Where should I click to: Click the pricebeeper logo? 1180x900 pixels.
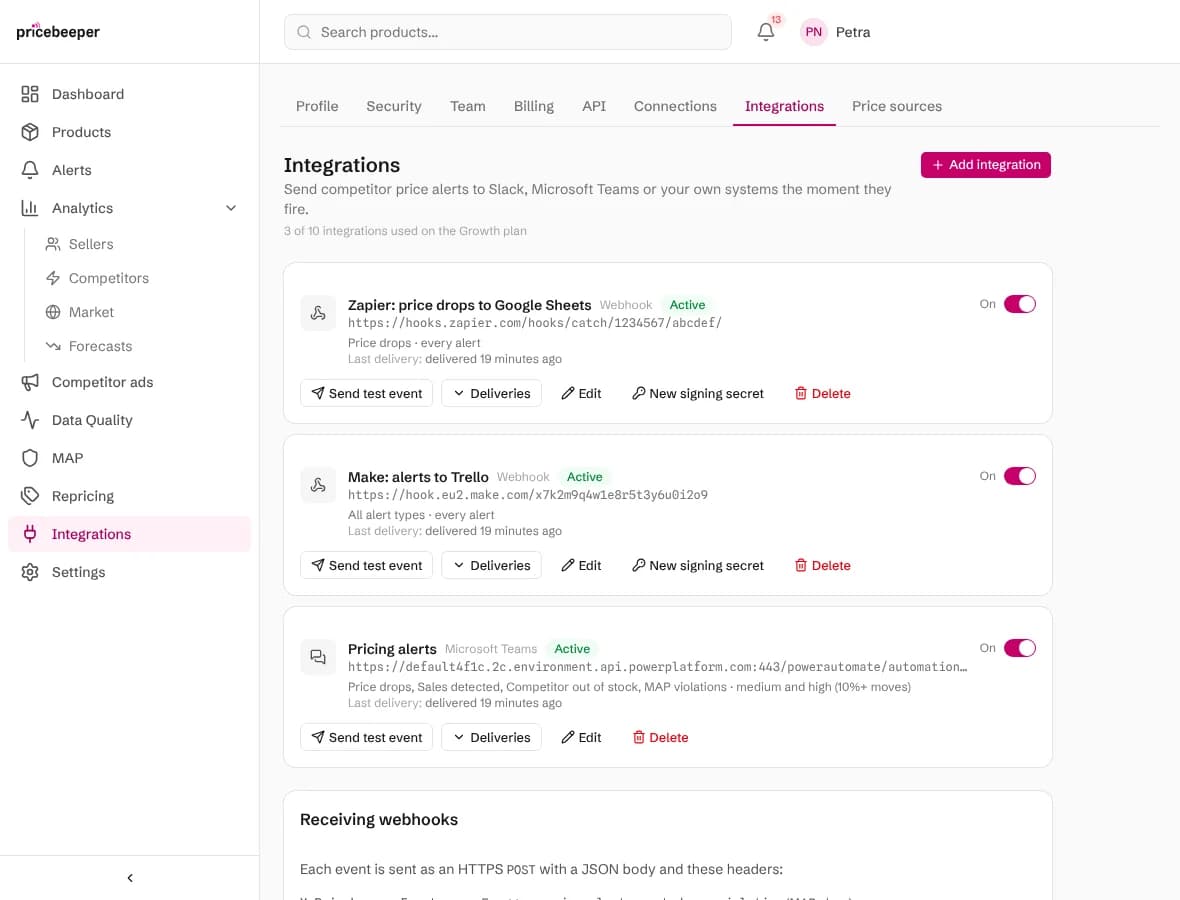(58, 32)
